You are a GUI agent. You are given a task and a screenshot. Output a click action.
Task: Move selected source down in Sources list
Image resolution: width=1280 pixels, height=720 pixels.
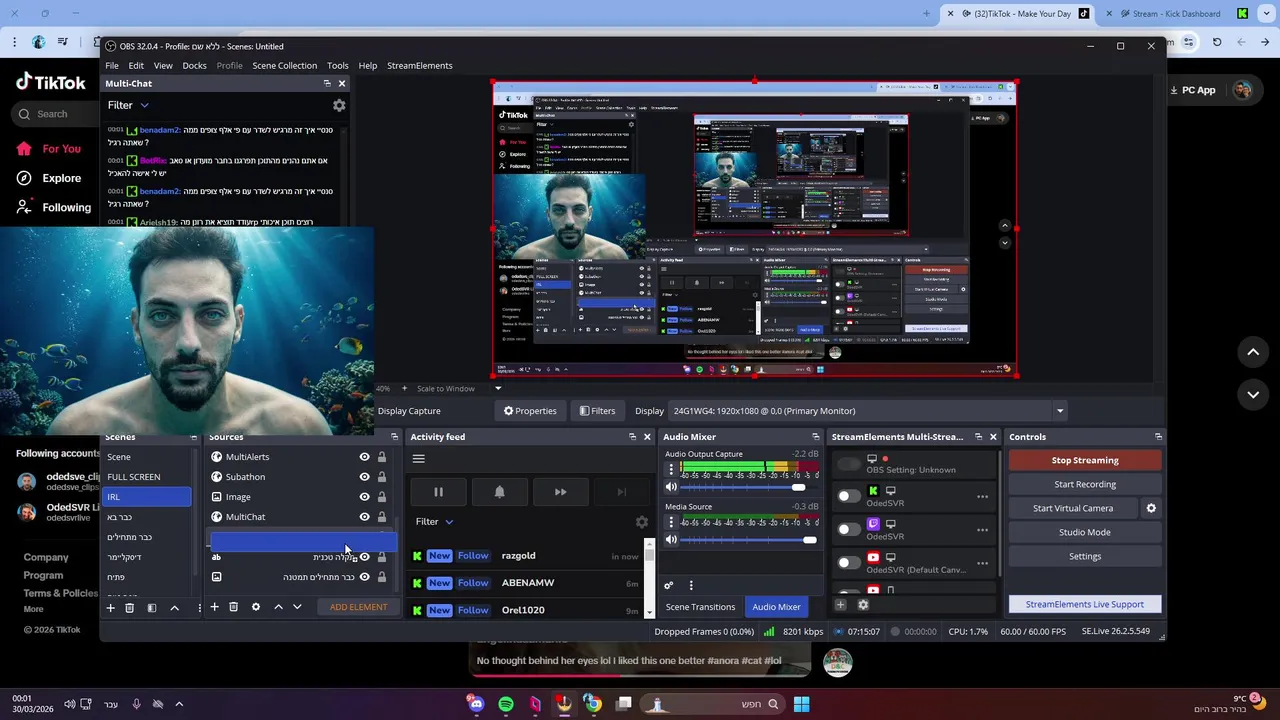(297, 607)
